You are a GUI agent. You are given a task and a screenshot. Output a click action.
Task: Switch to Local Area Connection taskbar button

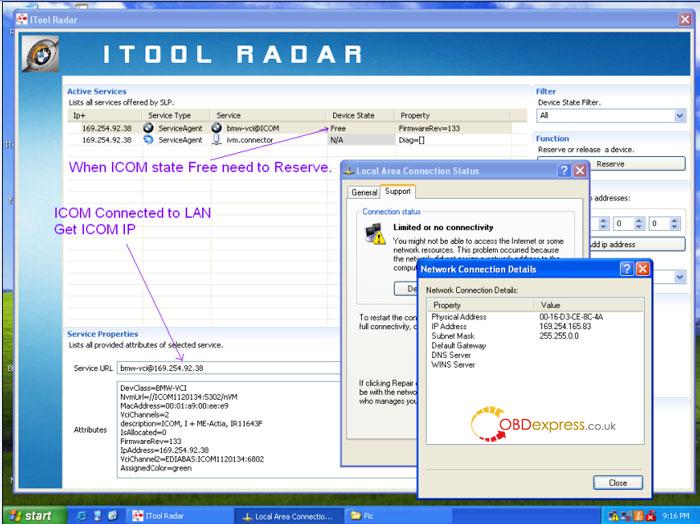[x=289, y=516]
